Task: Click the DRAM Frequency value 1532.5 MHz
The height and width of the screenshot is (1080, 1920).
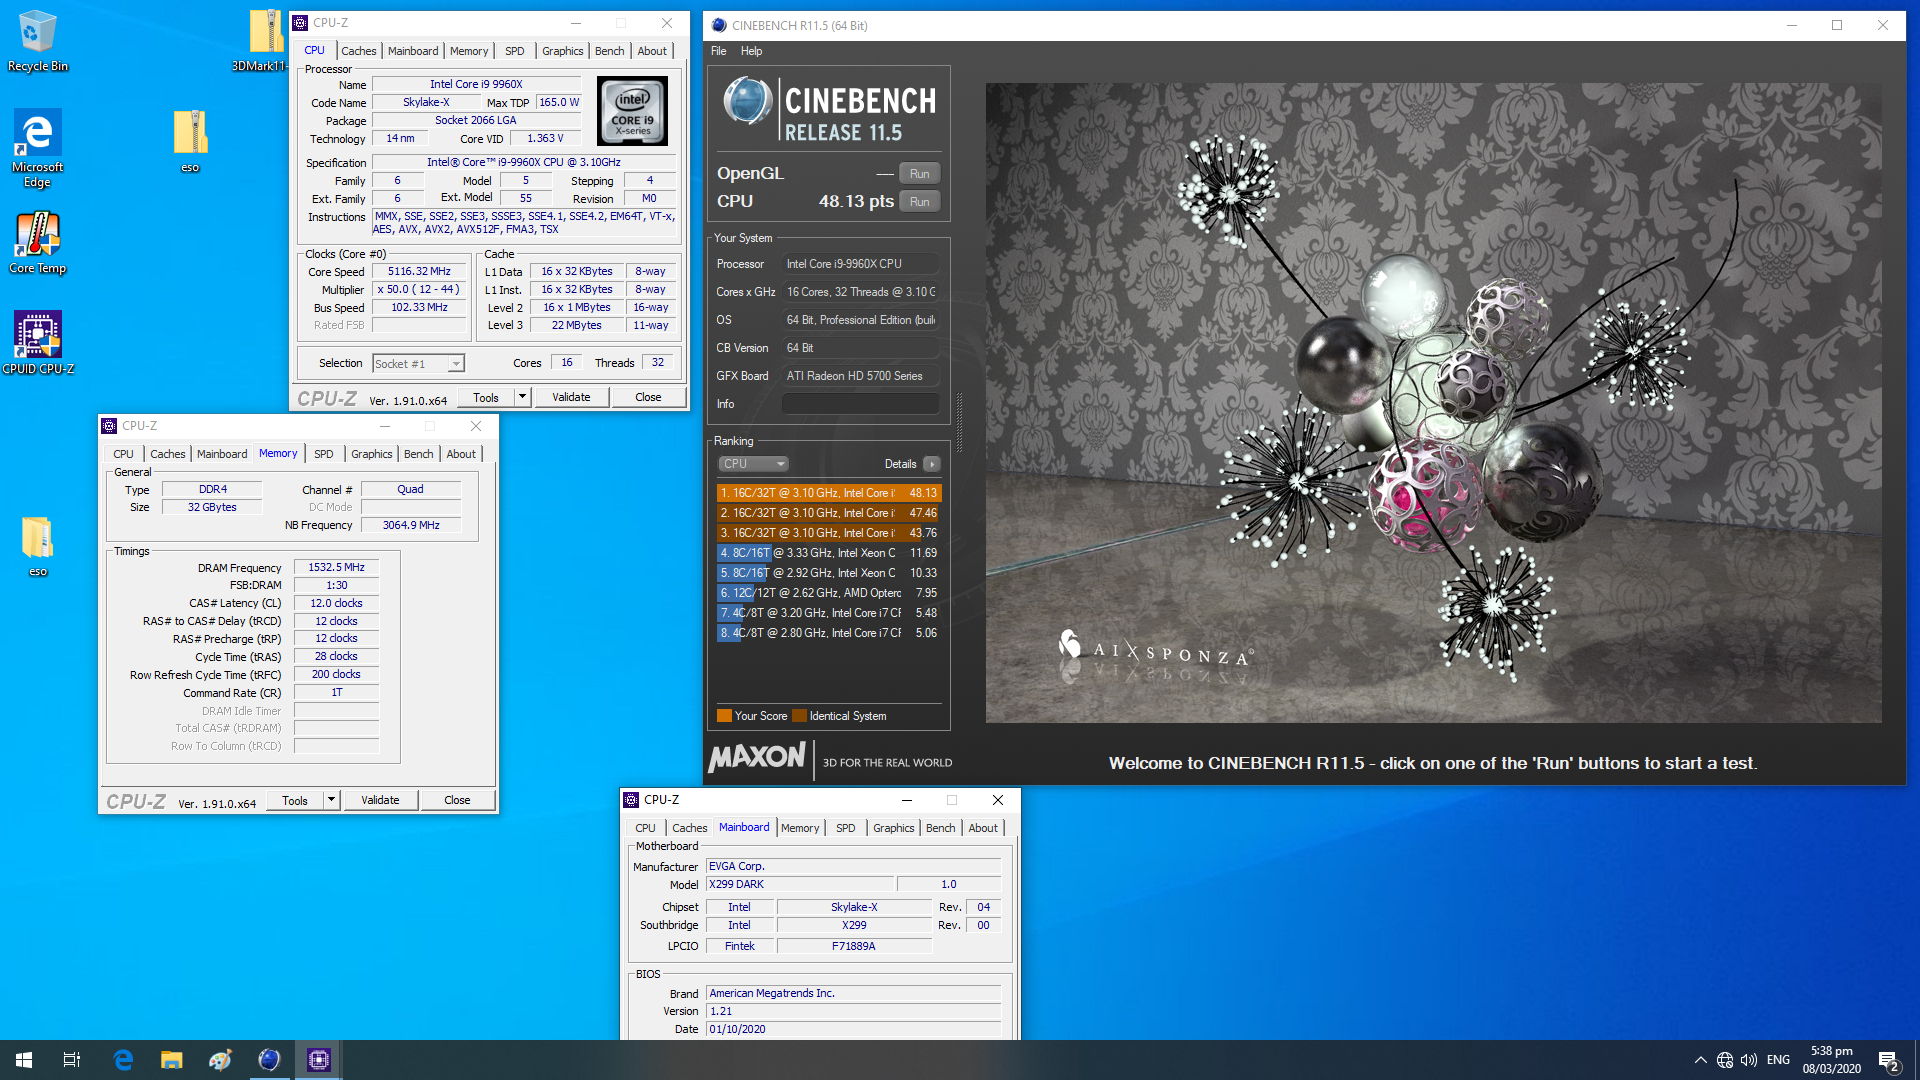Action: pyautogui.click(x=336, y=567)
